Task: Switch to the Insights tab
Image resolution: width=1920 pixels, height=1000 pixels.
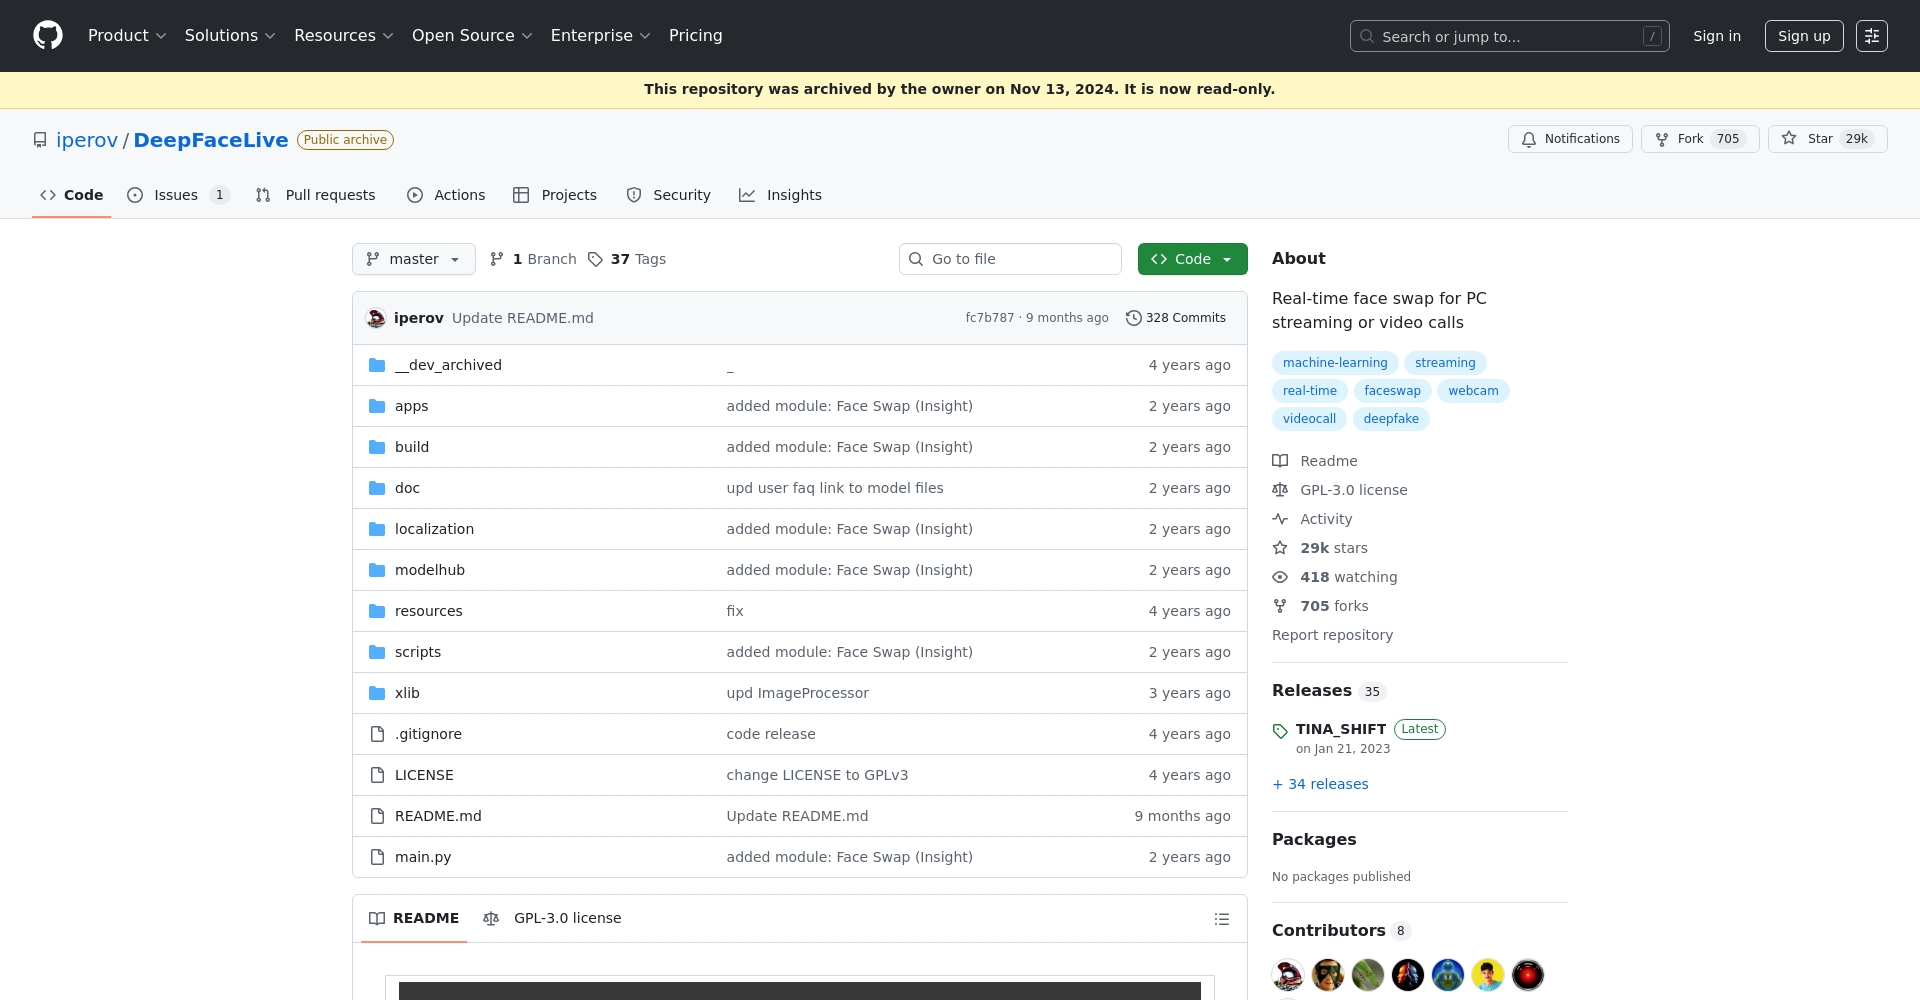Action: point(780,195)
